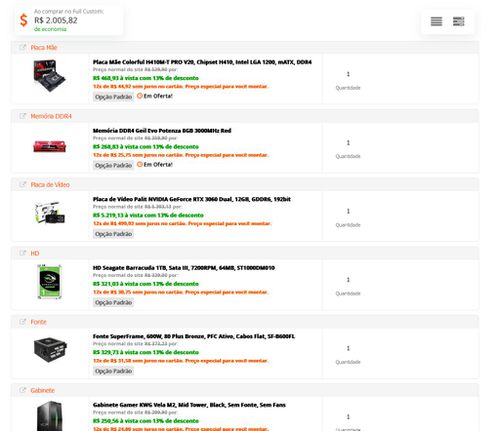
Task: Click the Gabinete Gamer KWG Vela M2 title
Action: (x=189, y=405)
